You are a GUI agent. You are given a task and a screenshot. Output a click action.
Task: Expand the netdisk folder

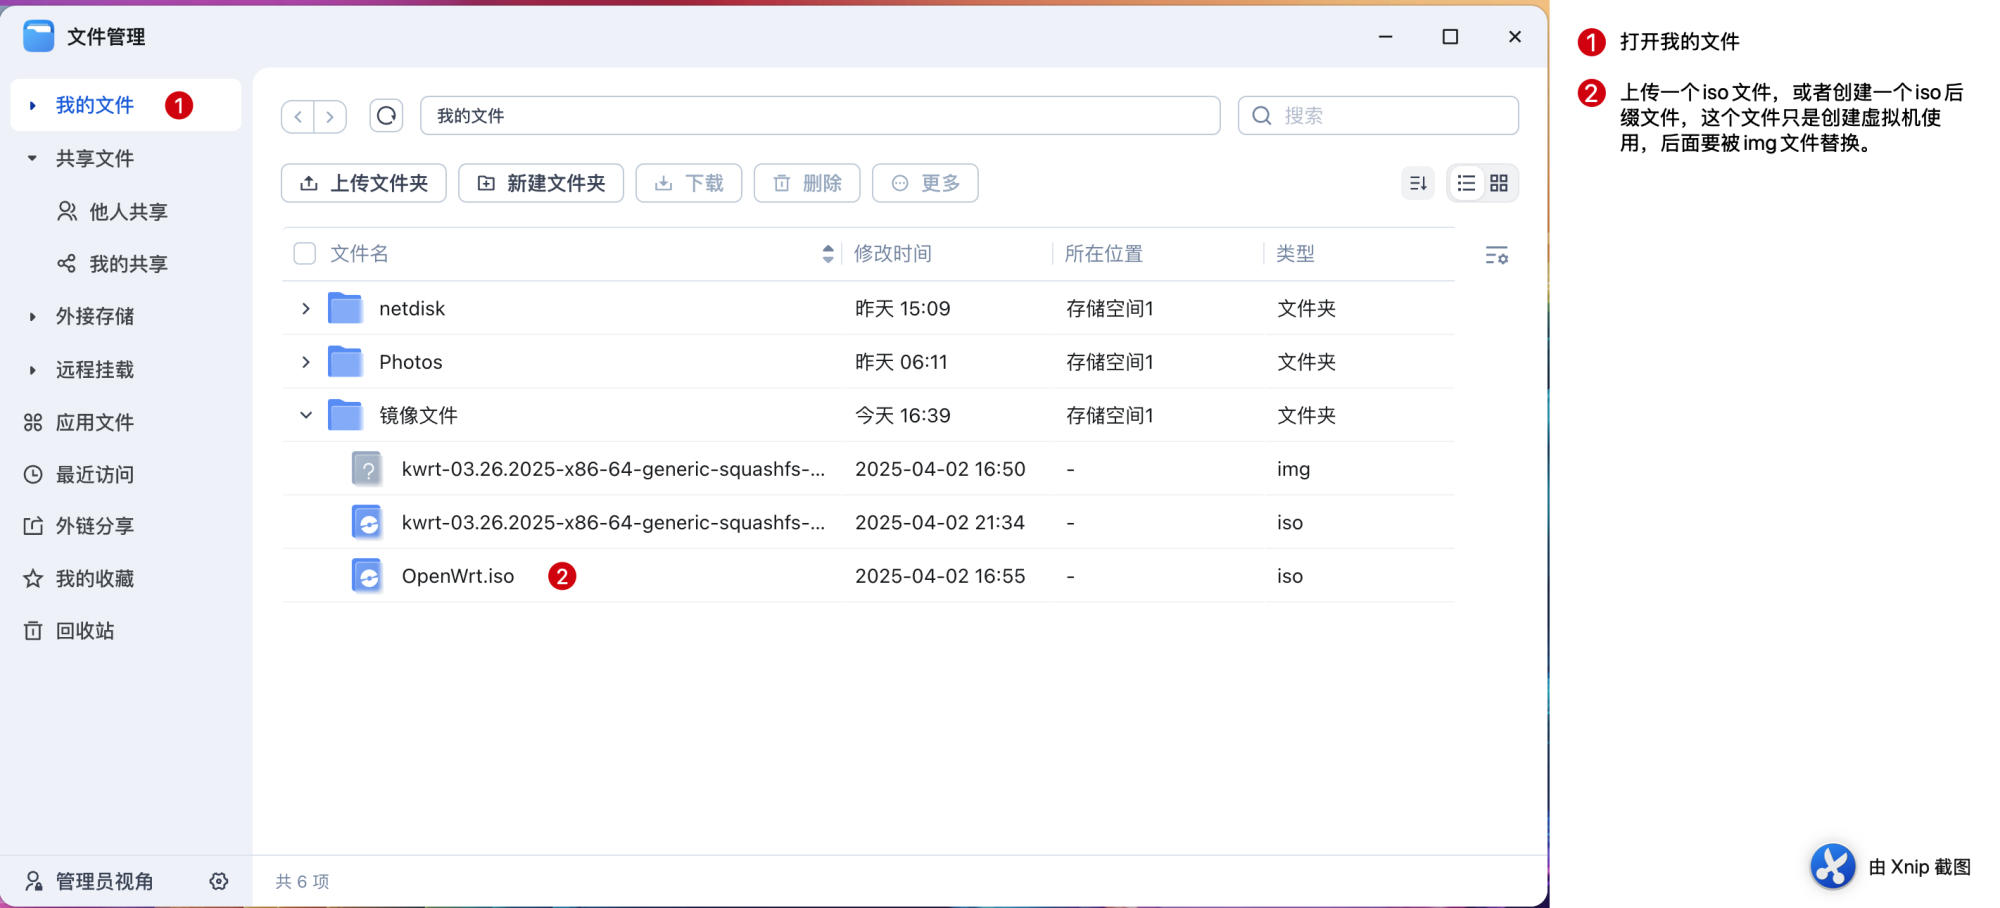pyautogui.click(x=306, y=309)
